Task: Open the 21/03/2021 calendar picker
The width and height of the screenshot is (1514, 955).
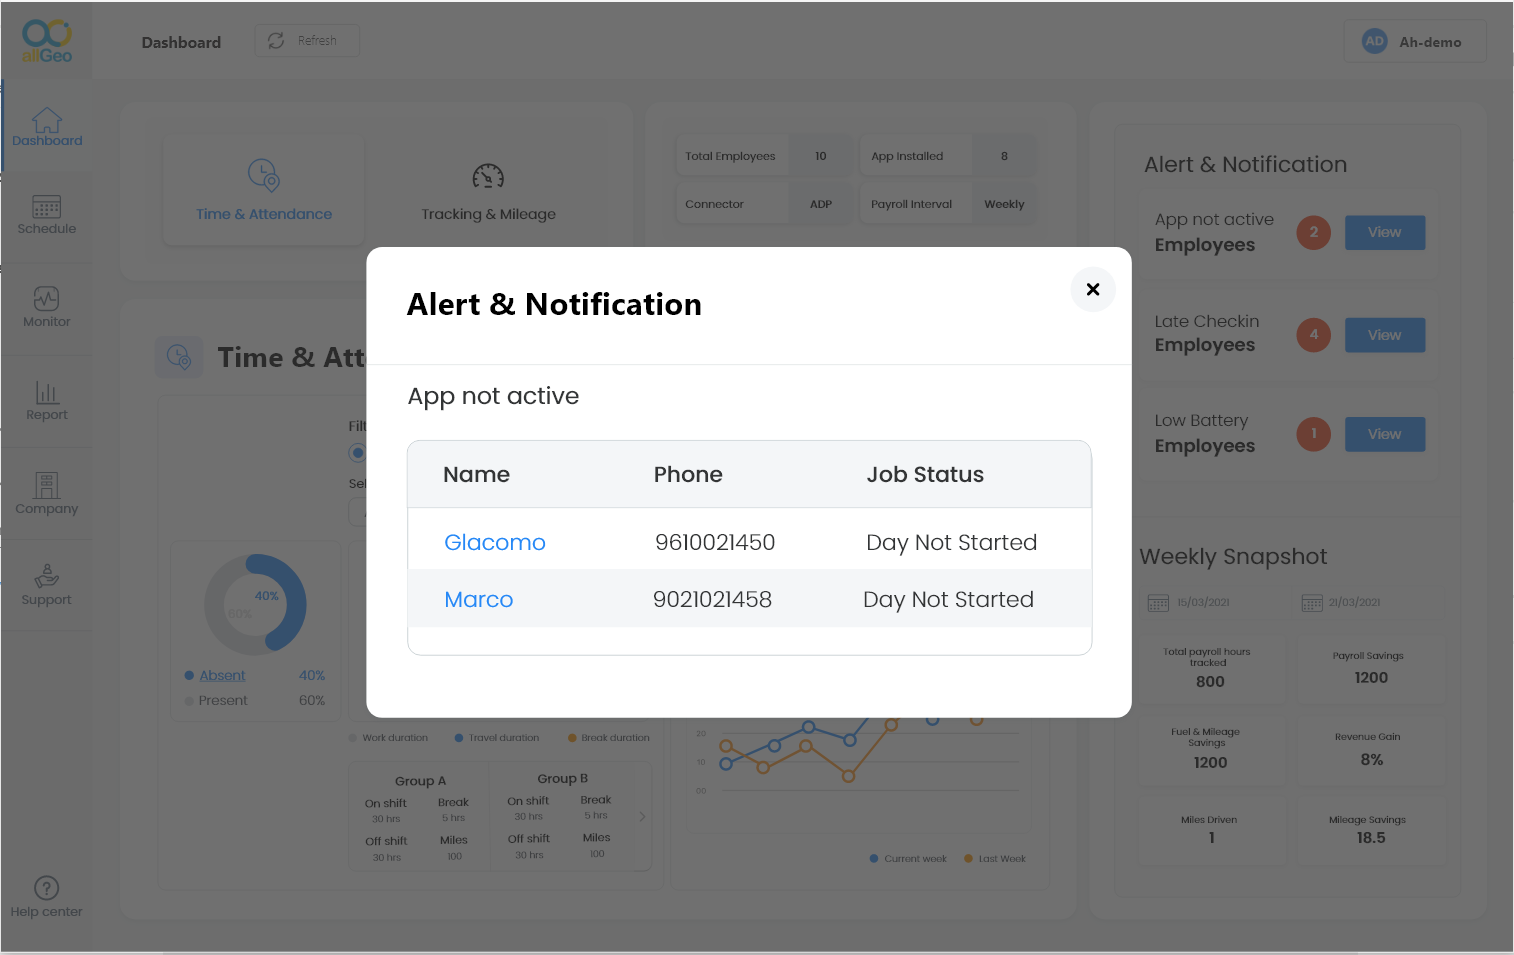Action: (x=1312, y=603)
